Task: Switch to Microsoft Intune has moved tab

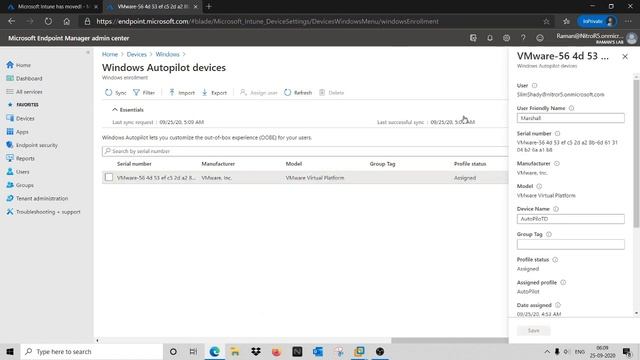Action: 52,7
